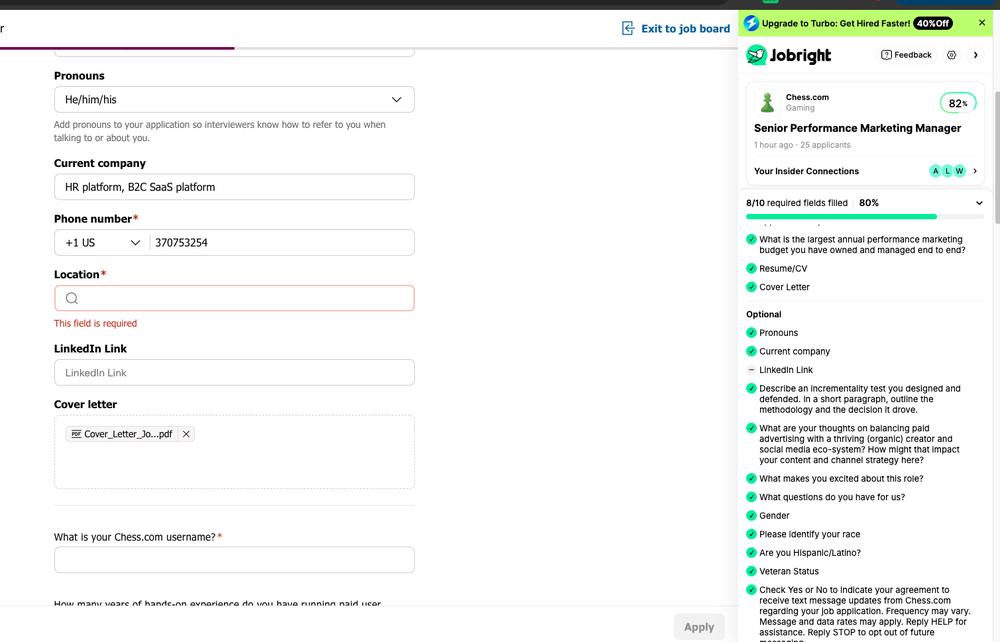Click insider connection avatar A

935,171
